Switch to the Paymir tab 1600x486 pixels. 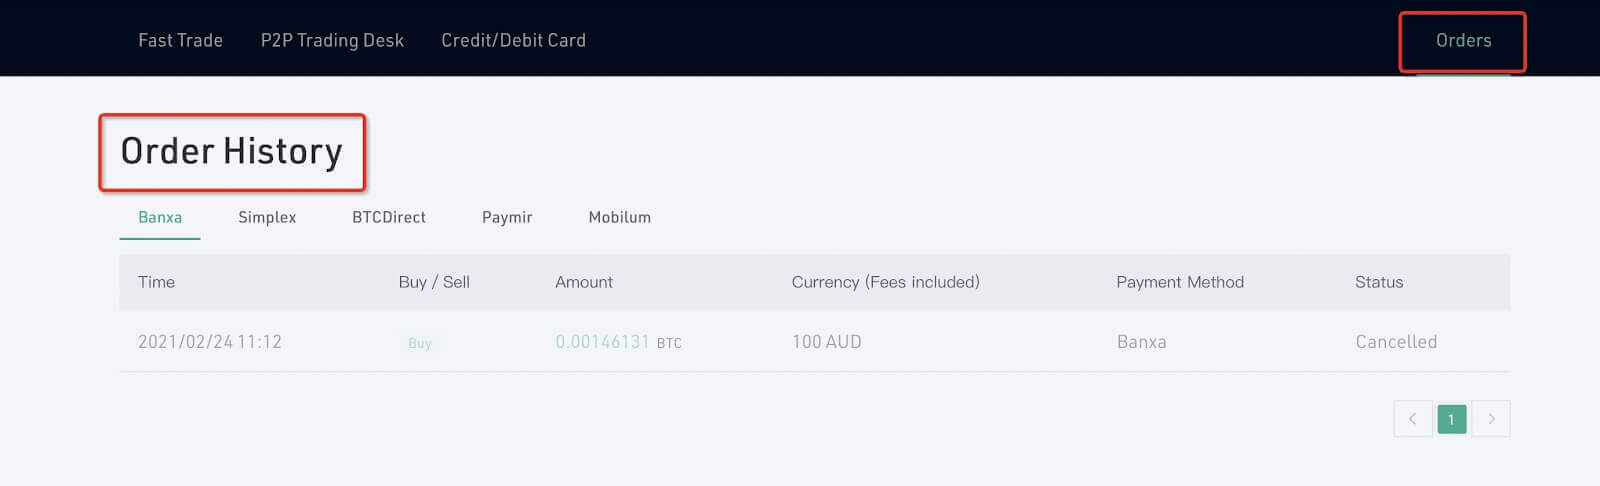(507, 217)
